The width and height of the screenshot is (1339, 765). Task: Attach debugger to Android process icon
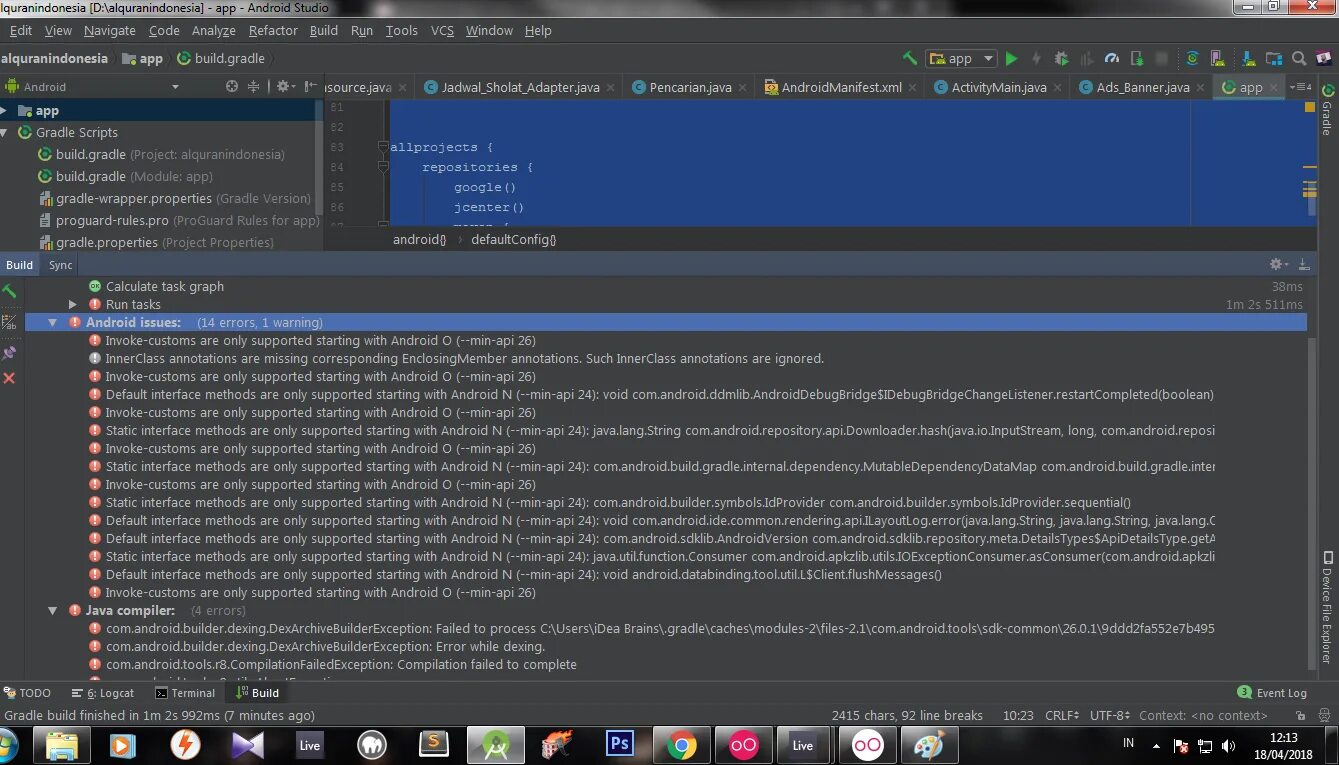coord(1137,58)
